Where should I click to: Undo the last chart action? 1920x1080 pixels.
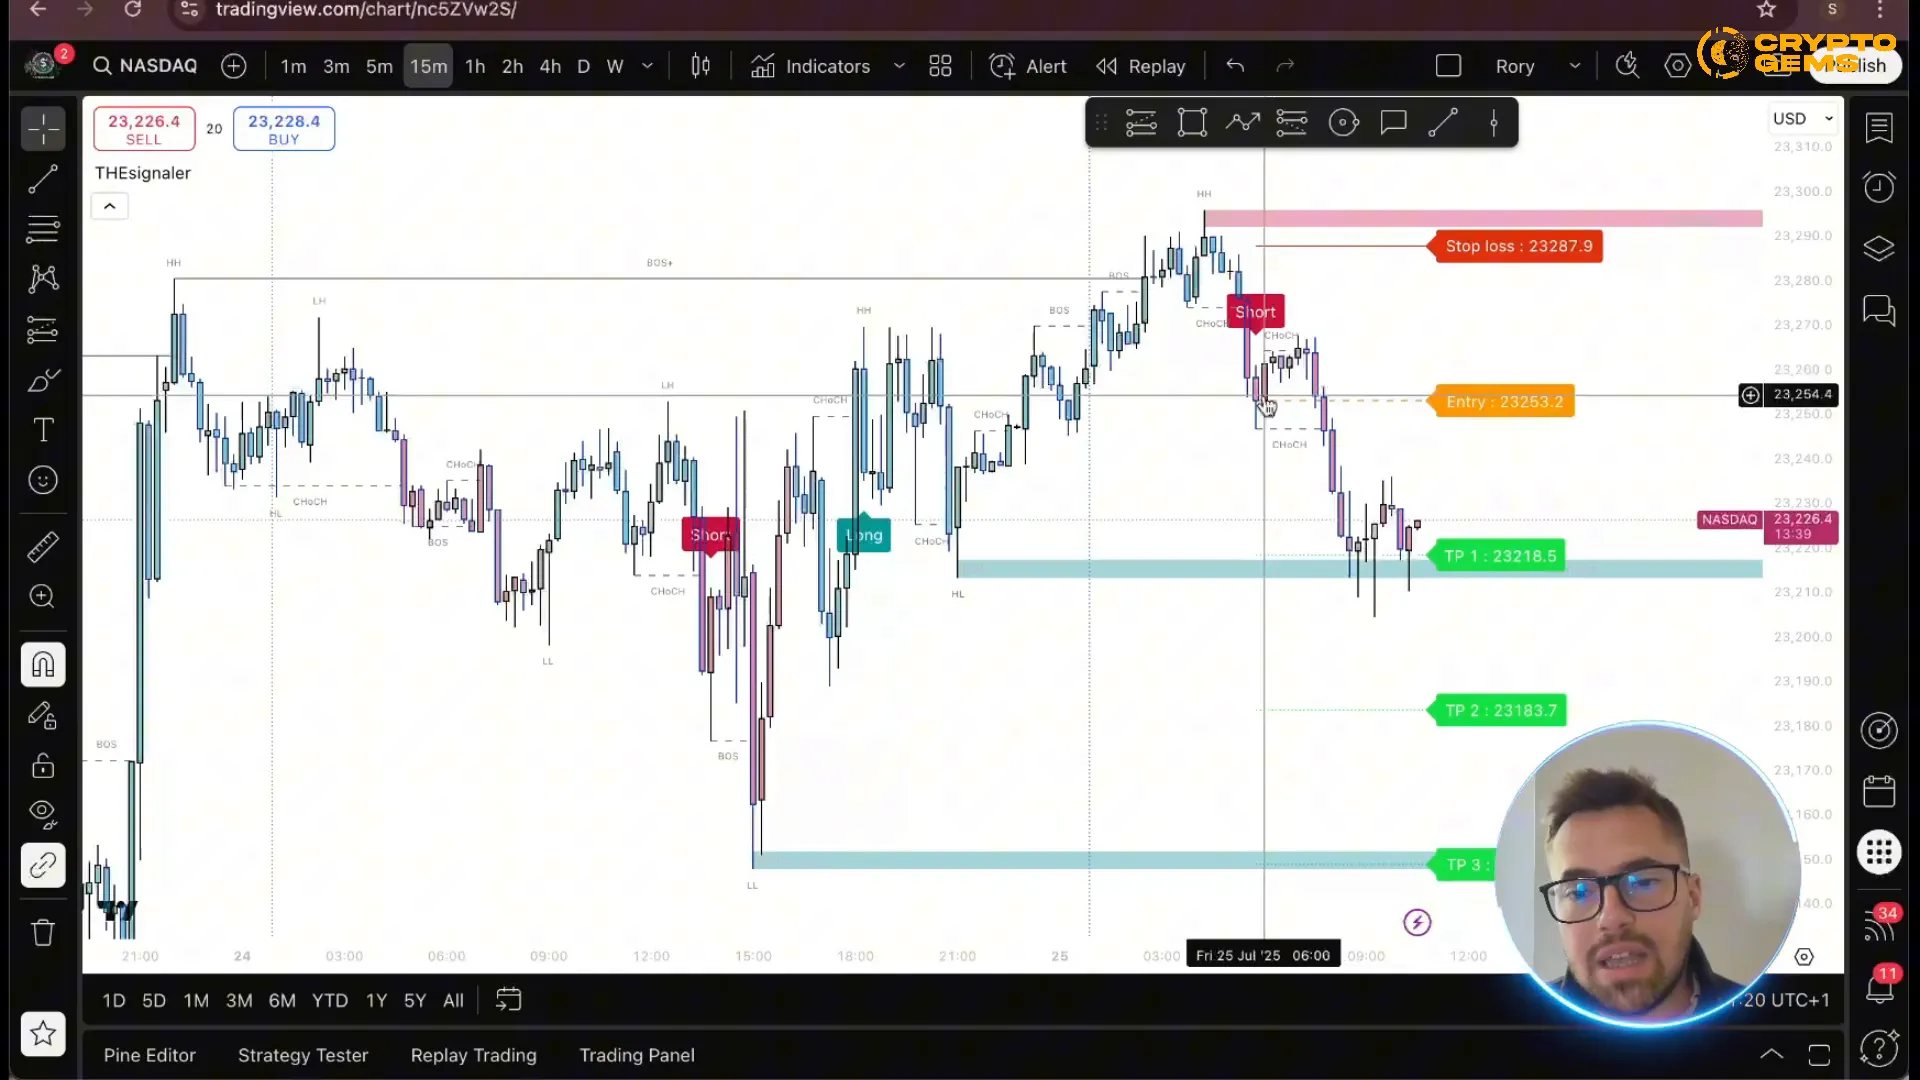coord(1236,66)
